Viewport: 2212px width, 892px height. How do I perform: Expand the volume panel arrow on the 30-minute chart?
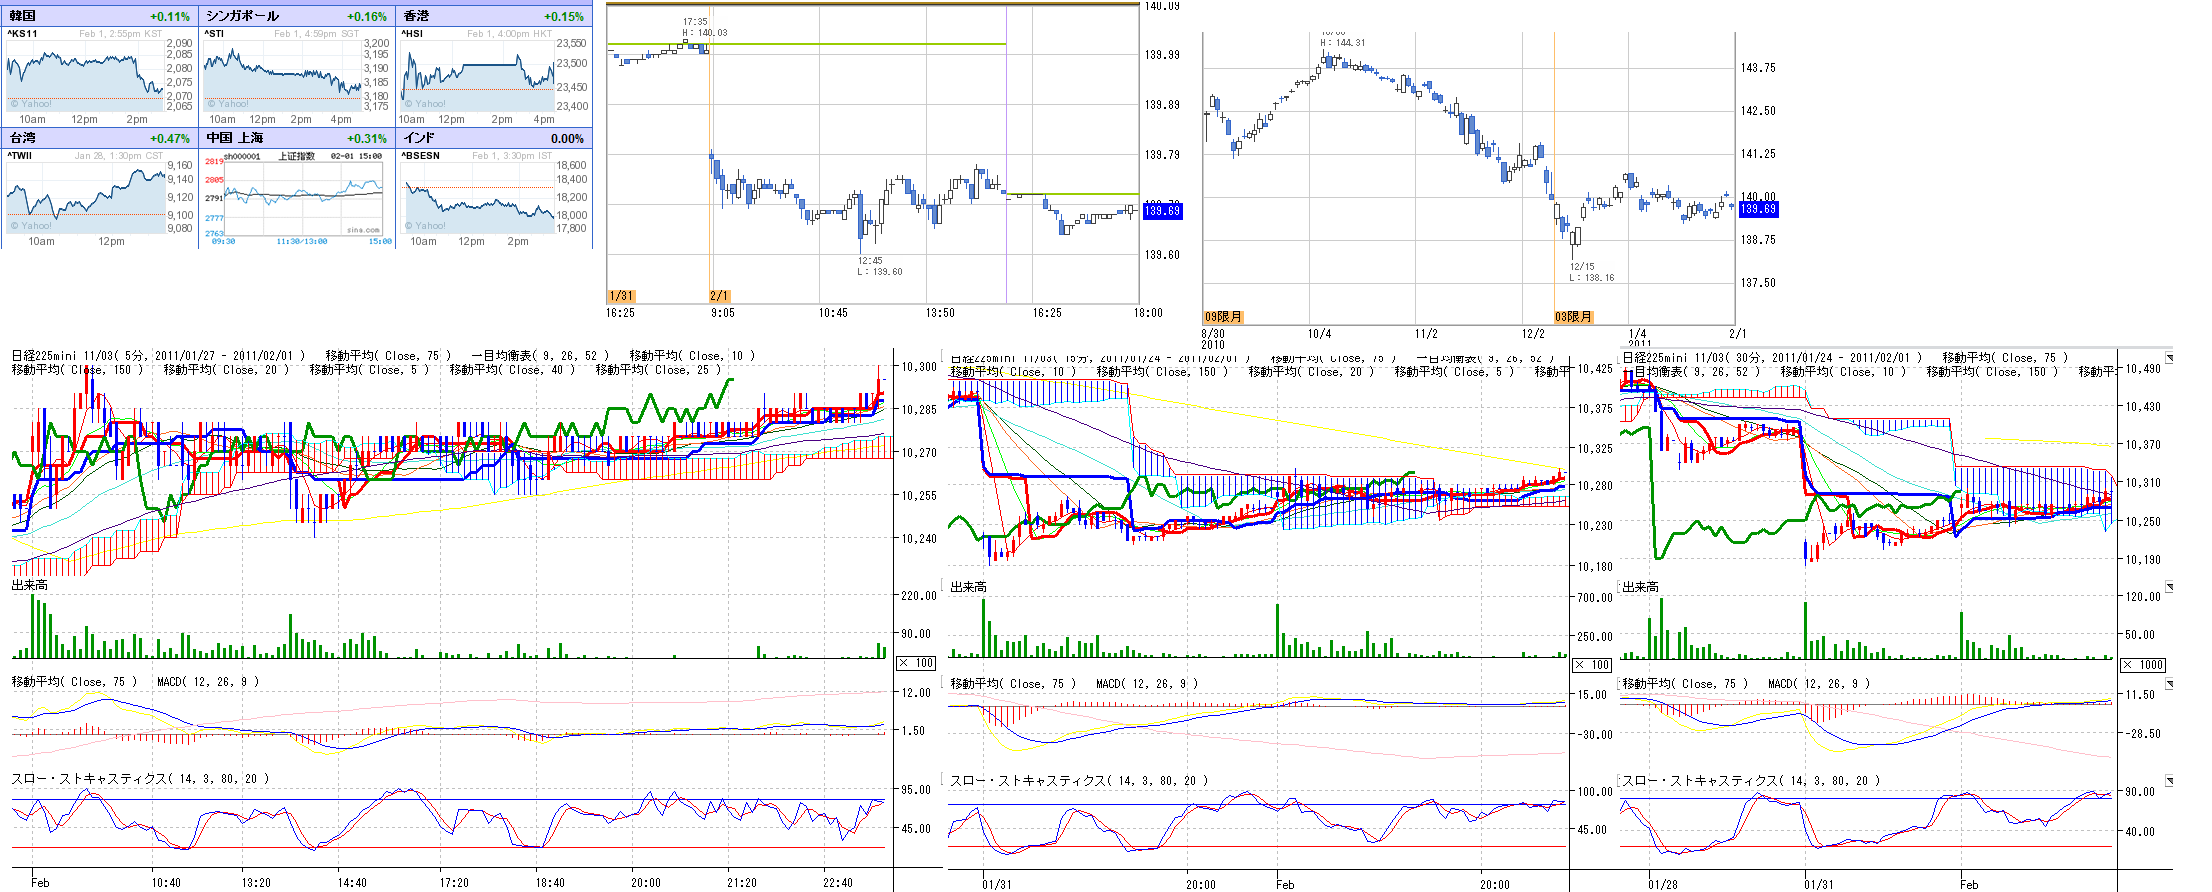[x=2169, y=587]
